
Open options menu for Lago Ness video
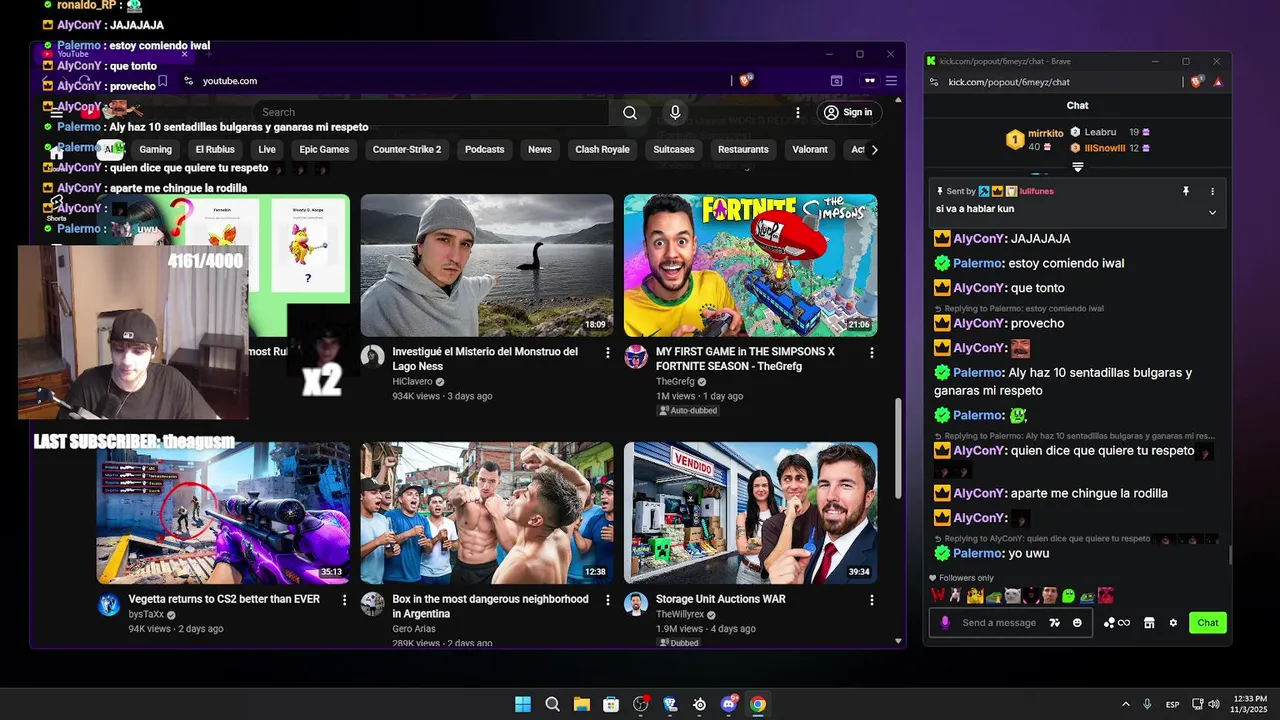click(x=608, y=353)
